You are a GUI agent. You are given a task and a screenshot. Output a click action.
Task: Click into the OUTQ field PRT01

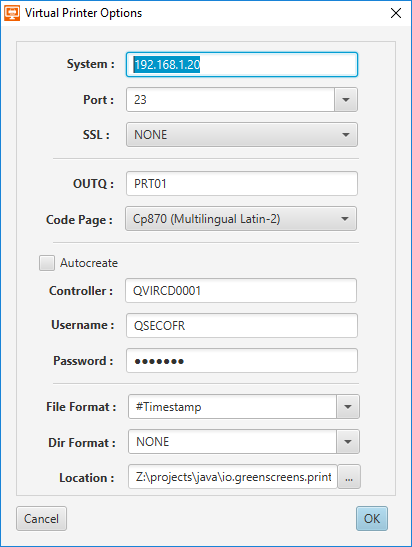click(x=242, y=183)
